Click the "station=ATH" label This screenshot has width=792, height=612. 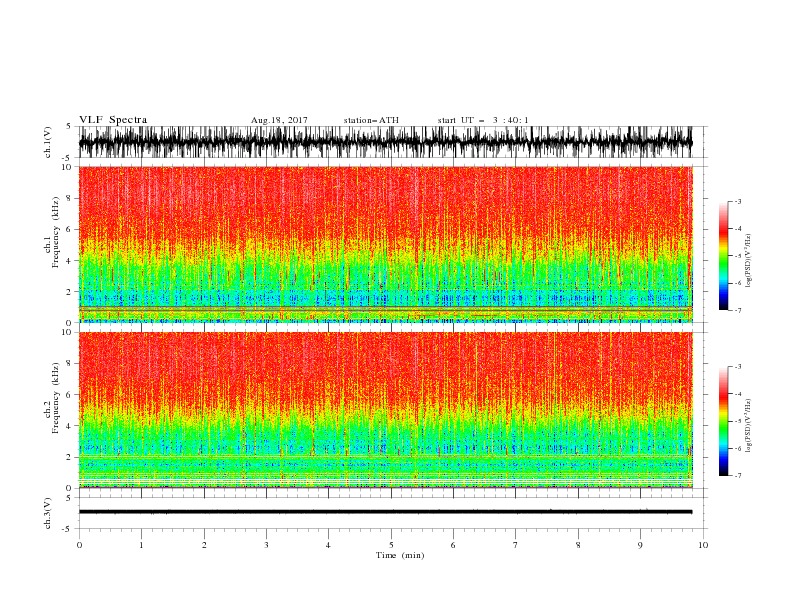pos(371,120)
